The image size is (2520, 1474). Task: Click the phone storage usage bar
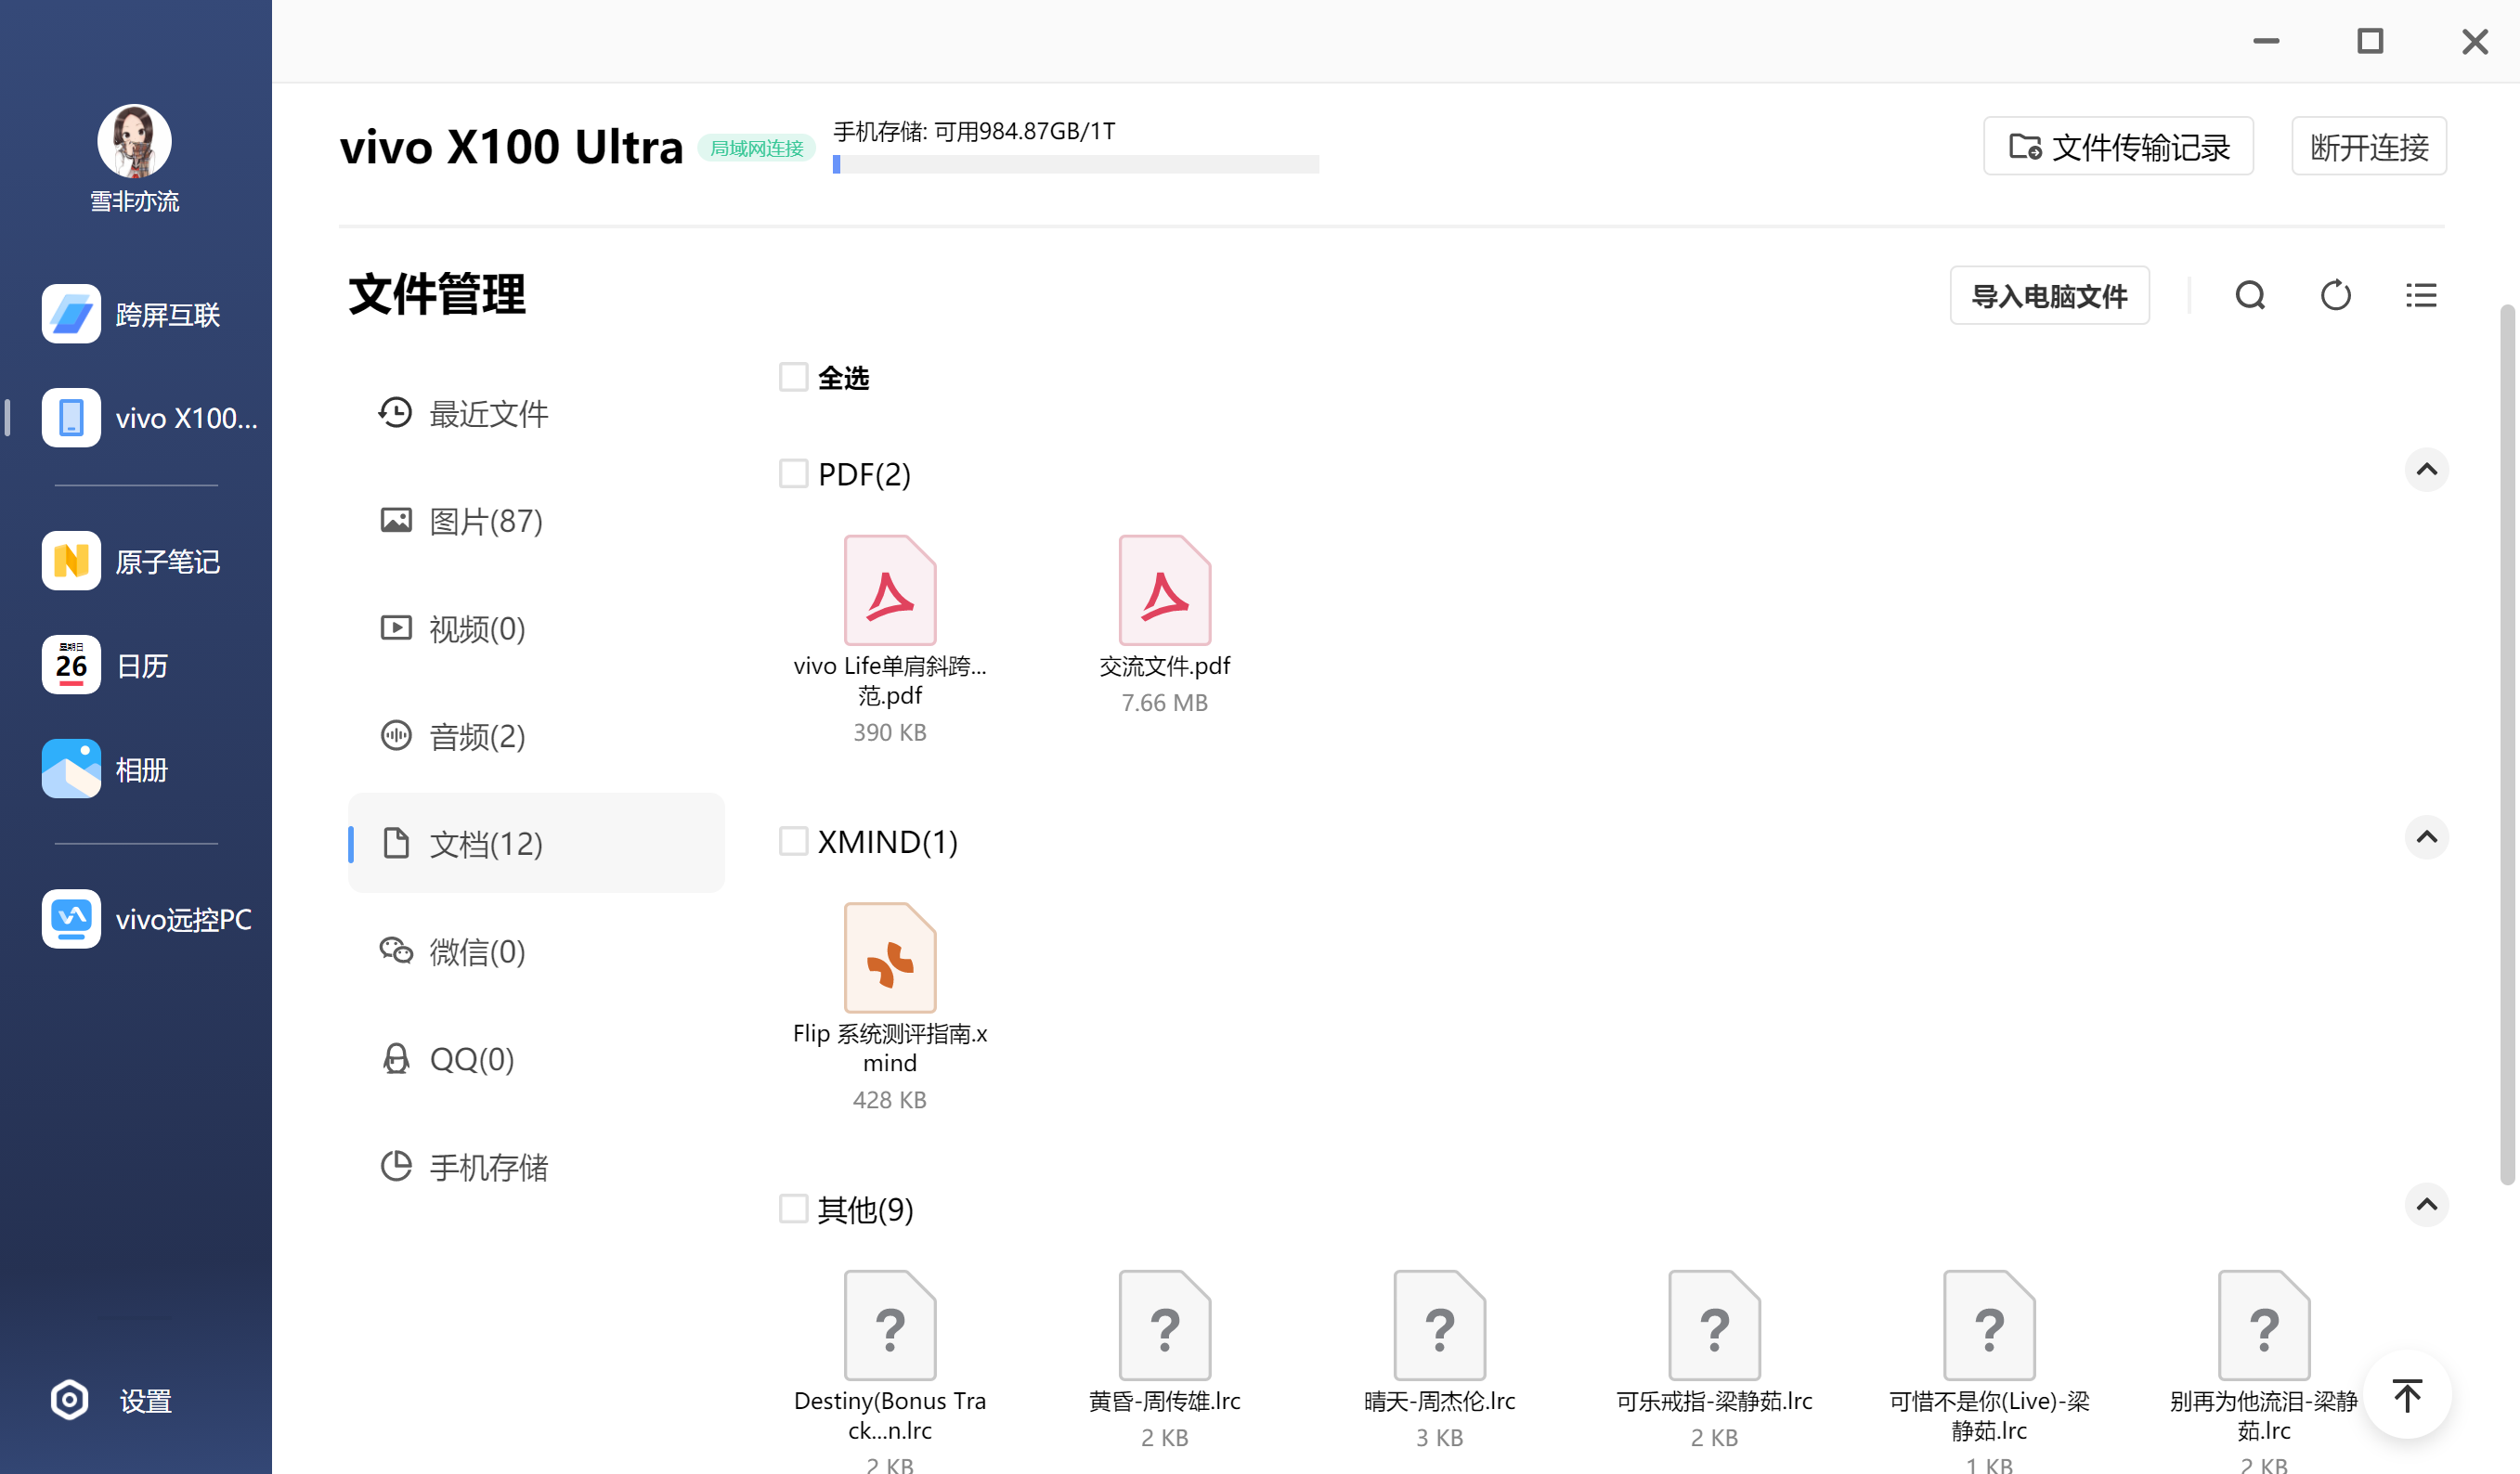(1076, 164)
